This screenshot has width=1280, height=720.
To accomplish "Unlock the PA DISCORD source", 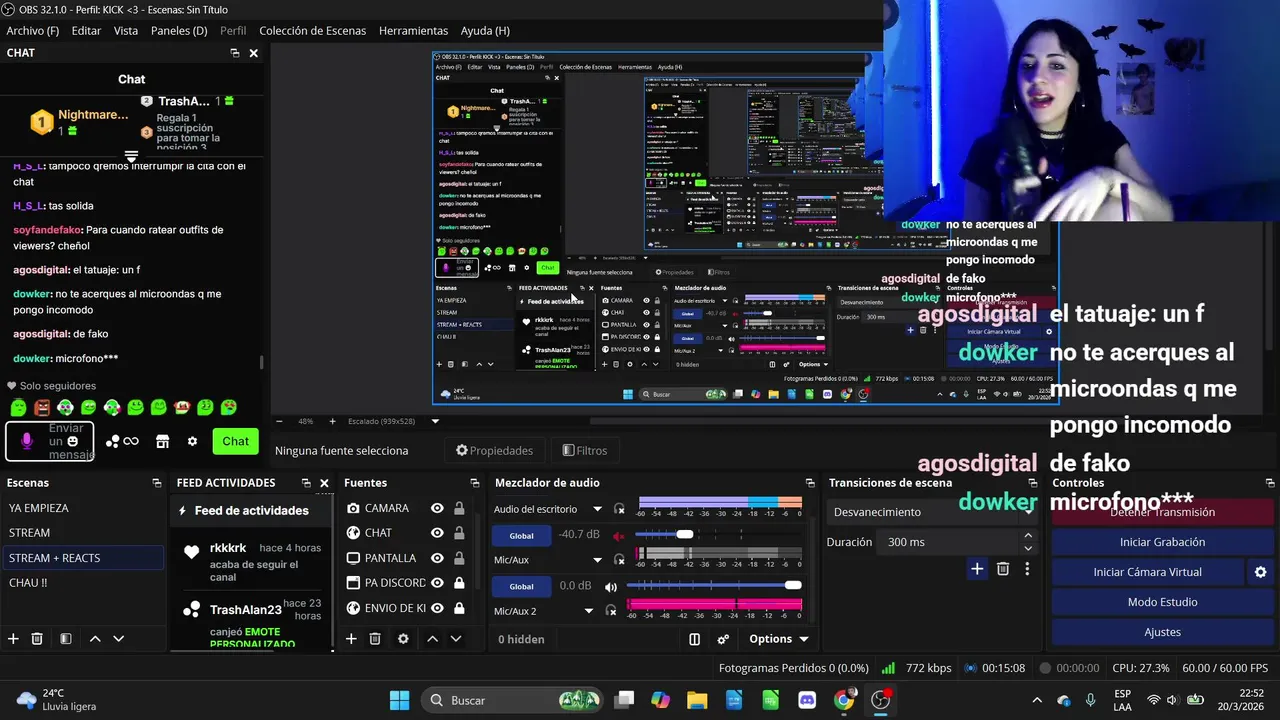I will pyautogui.click(x=459, y=583).
